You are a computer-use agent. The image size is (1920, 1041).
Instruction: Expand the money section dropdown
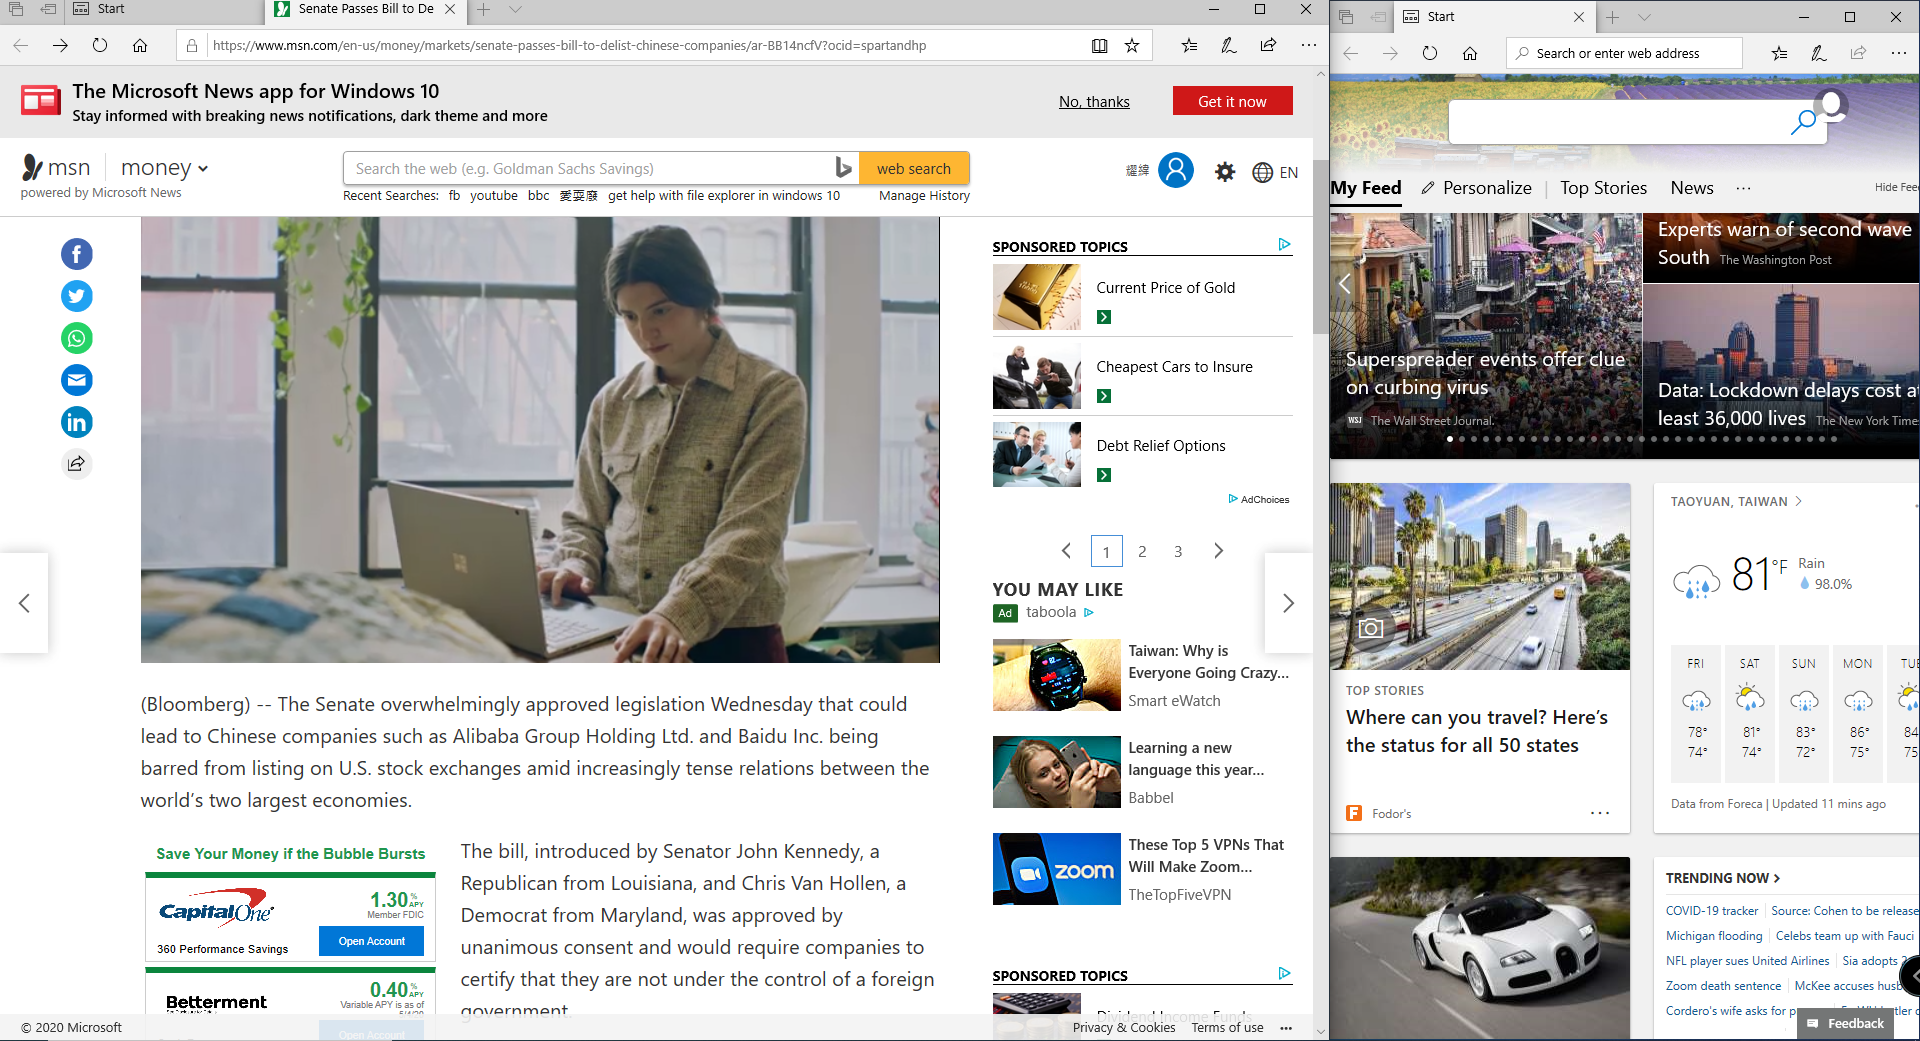pyautogui.click(x=165, y=168)
